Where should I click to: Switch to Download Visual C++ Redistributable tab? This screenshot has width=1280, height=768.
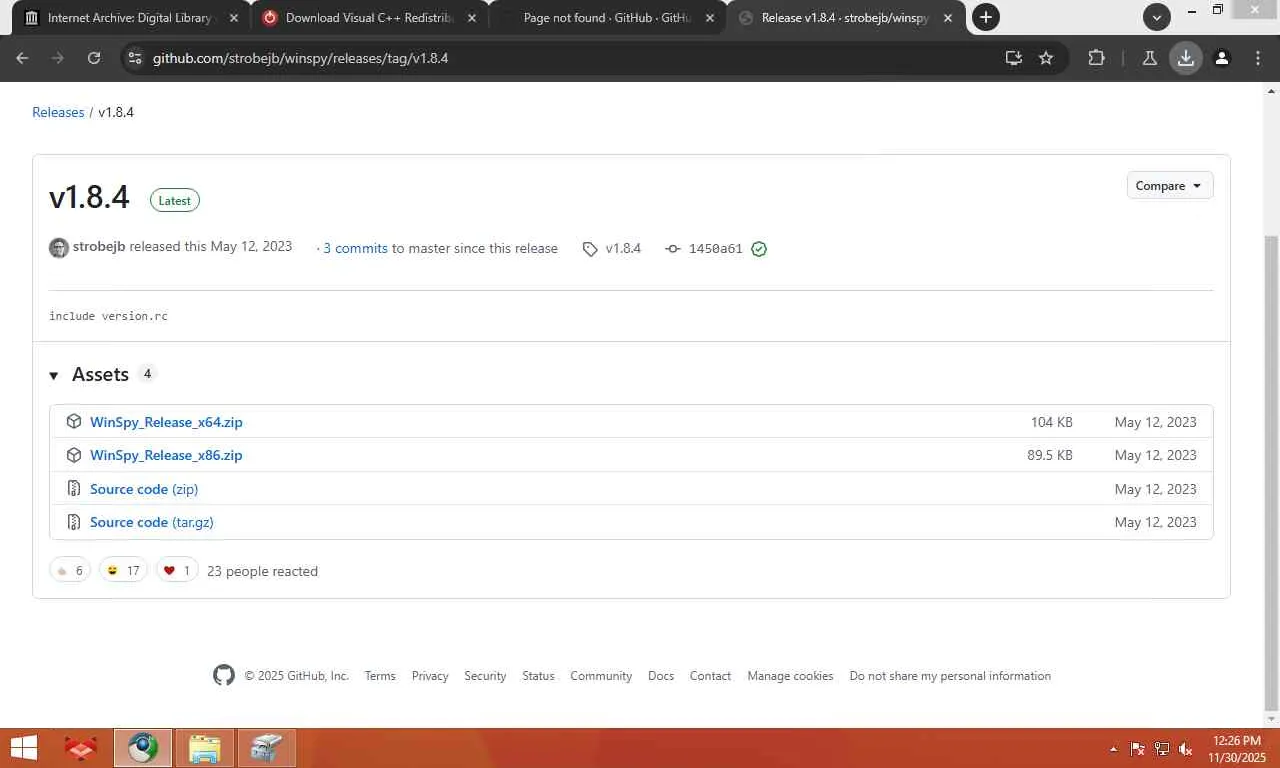click(368, 17)
